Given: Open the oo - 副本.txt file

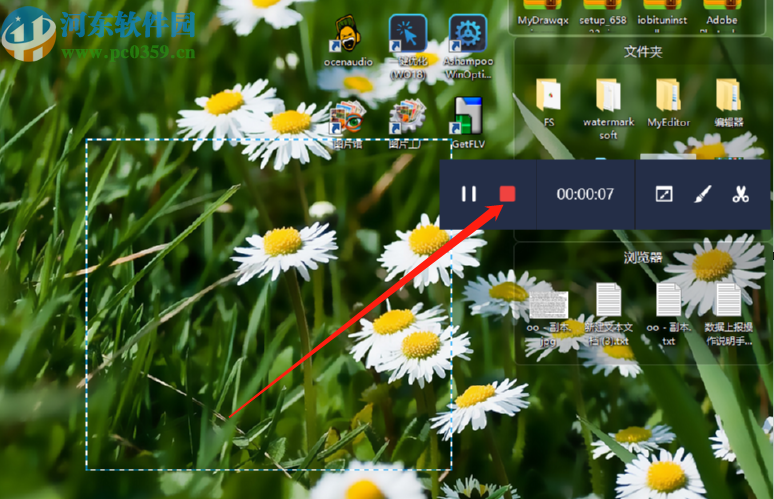Looking at the screenshot, I should click(668, 314).
